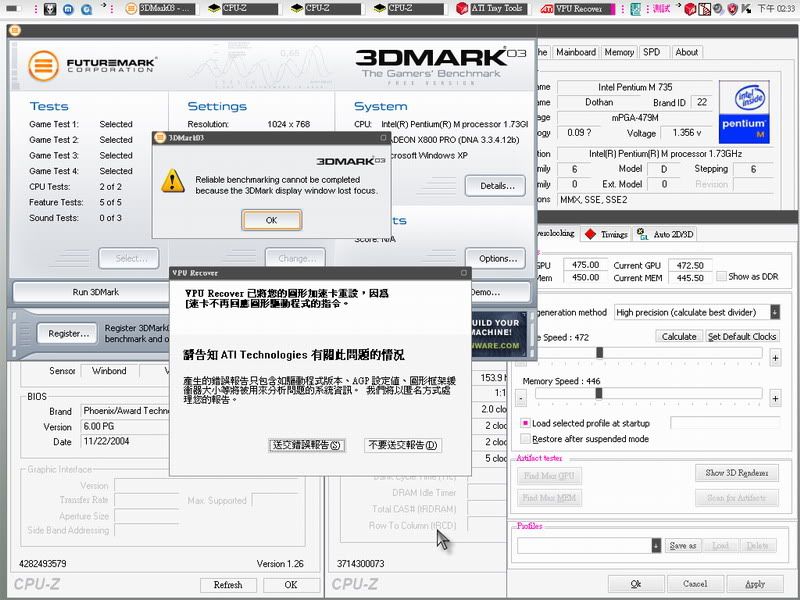Screen dimensions: 800x600
Task: Click the core Speed 472 slider thumb
Action: 599,353
